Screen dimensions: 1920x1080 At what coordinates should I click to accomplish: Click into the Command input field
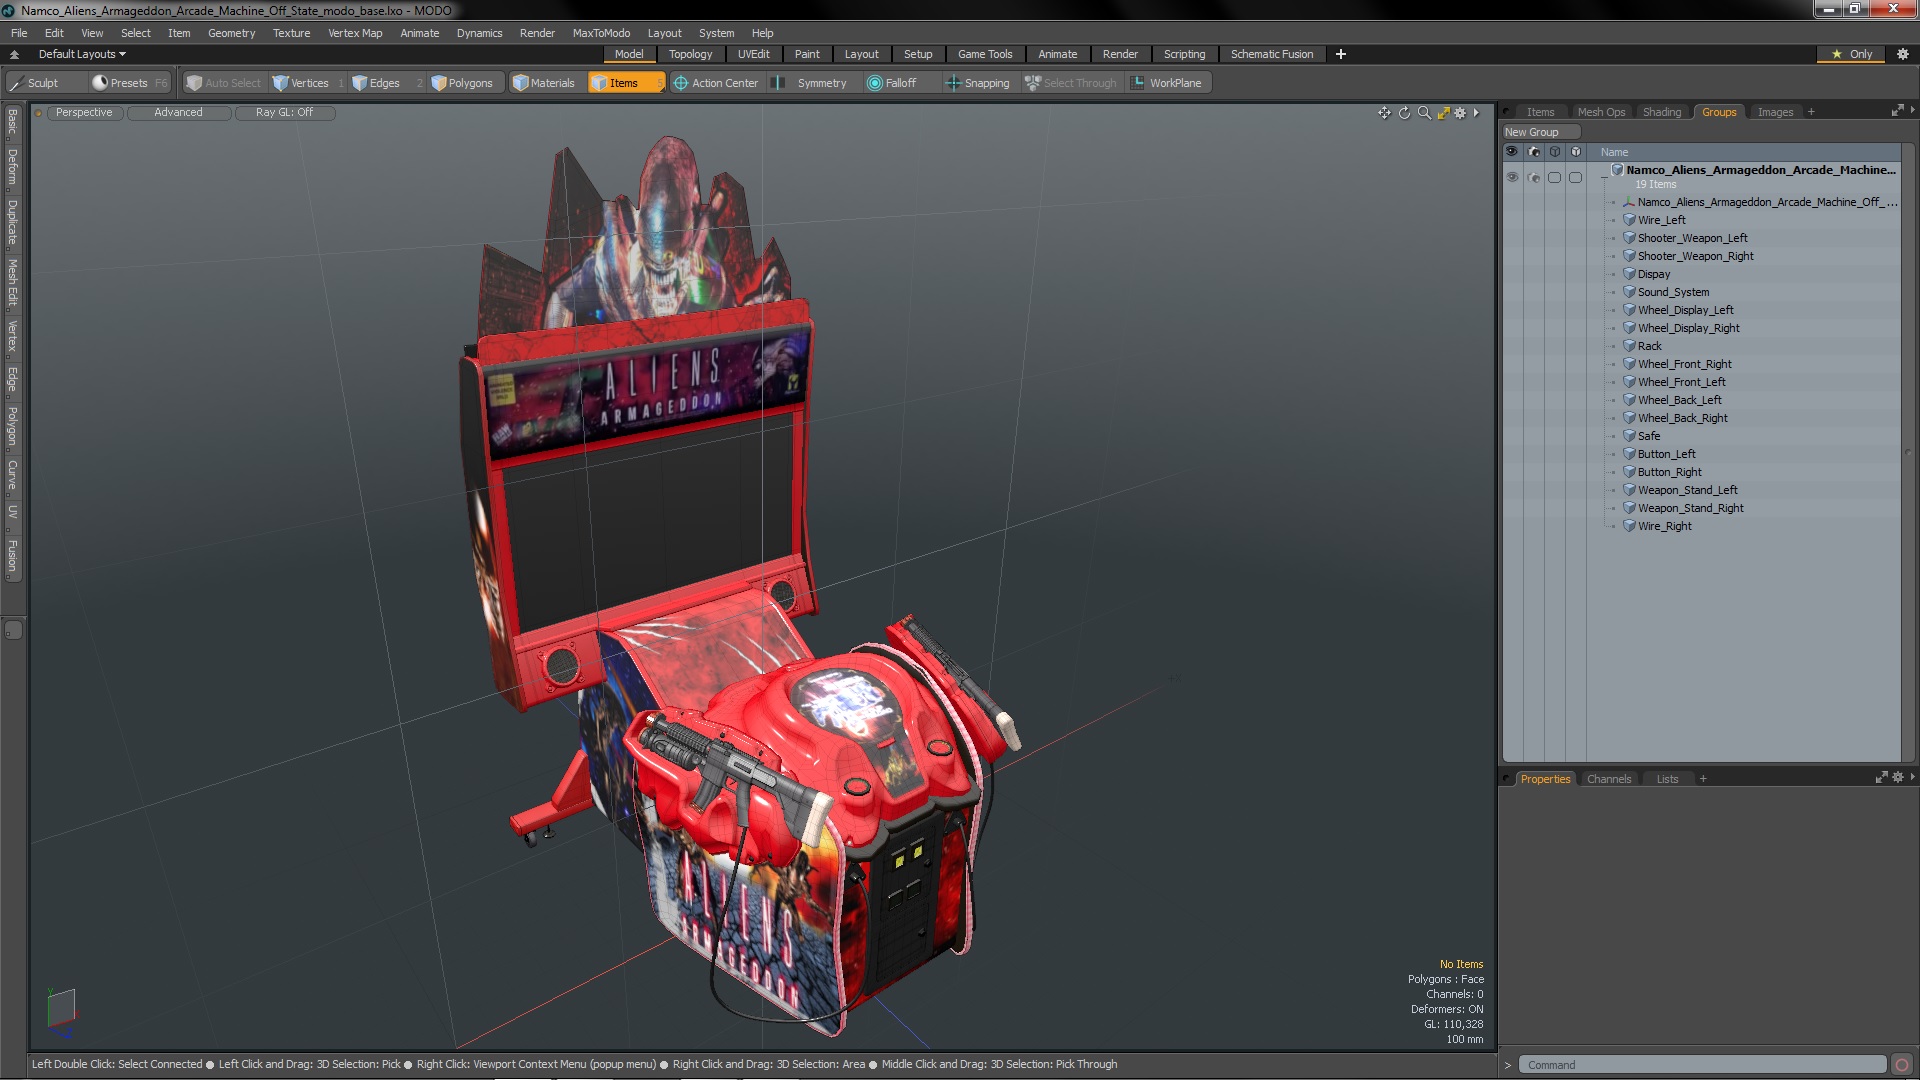[1702, 1065]
